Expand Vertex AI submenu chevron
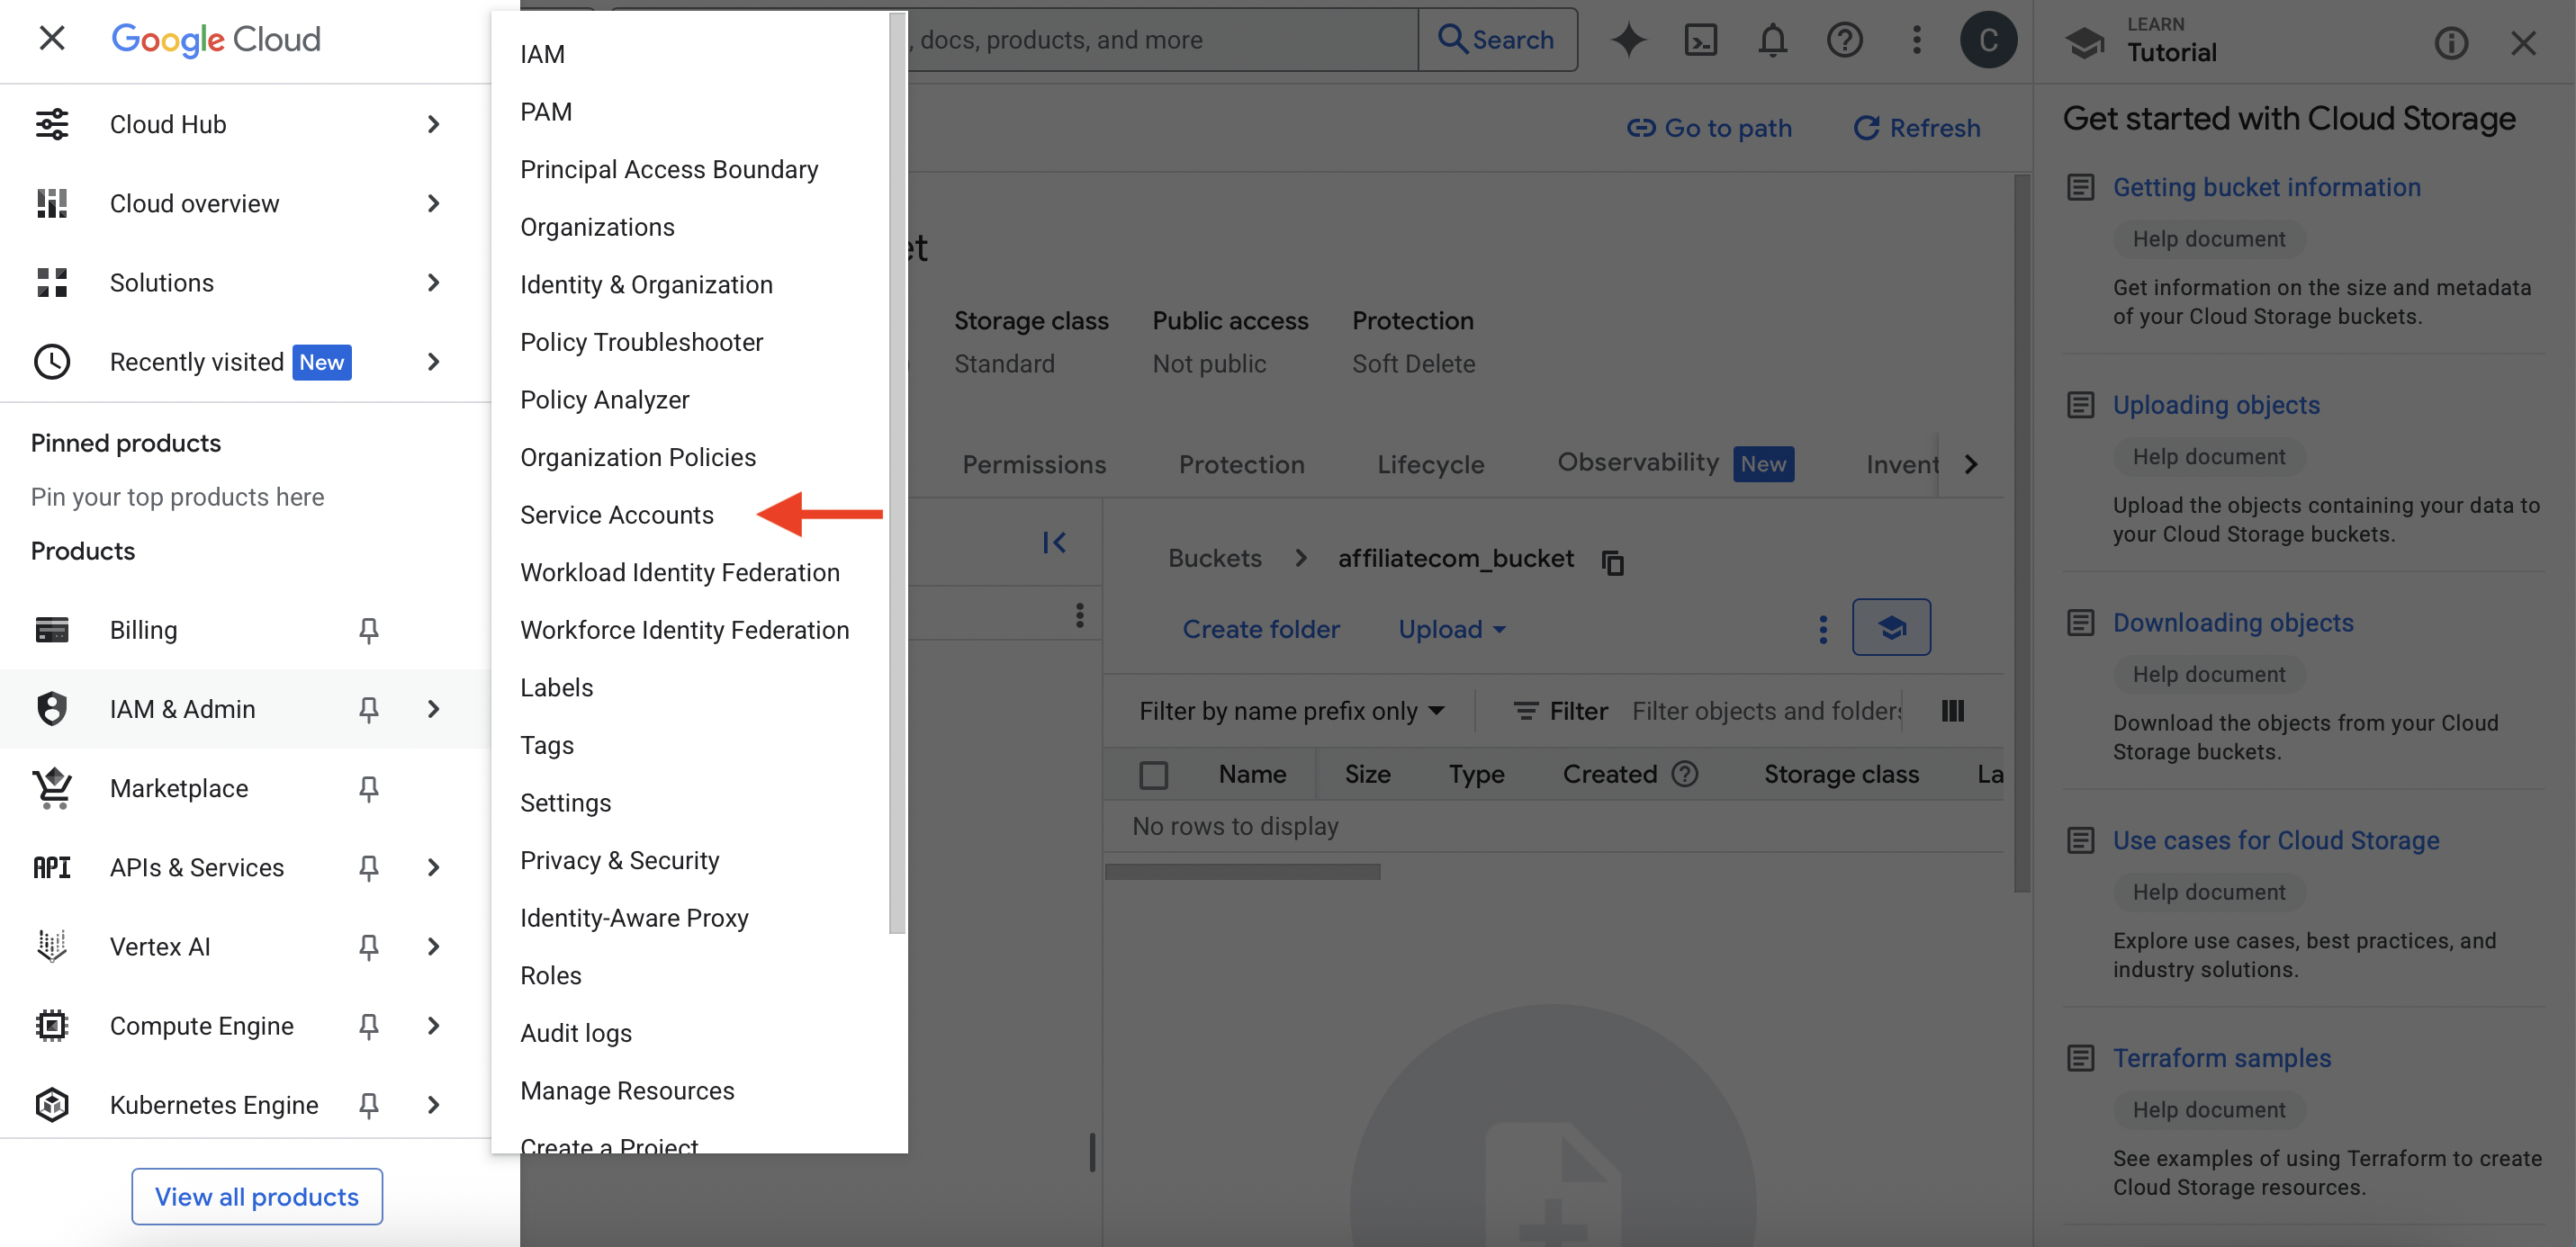Viewport: 2576px width, 1247px height. (x=433, y=946)
